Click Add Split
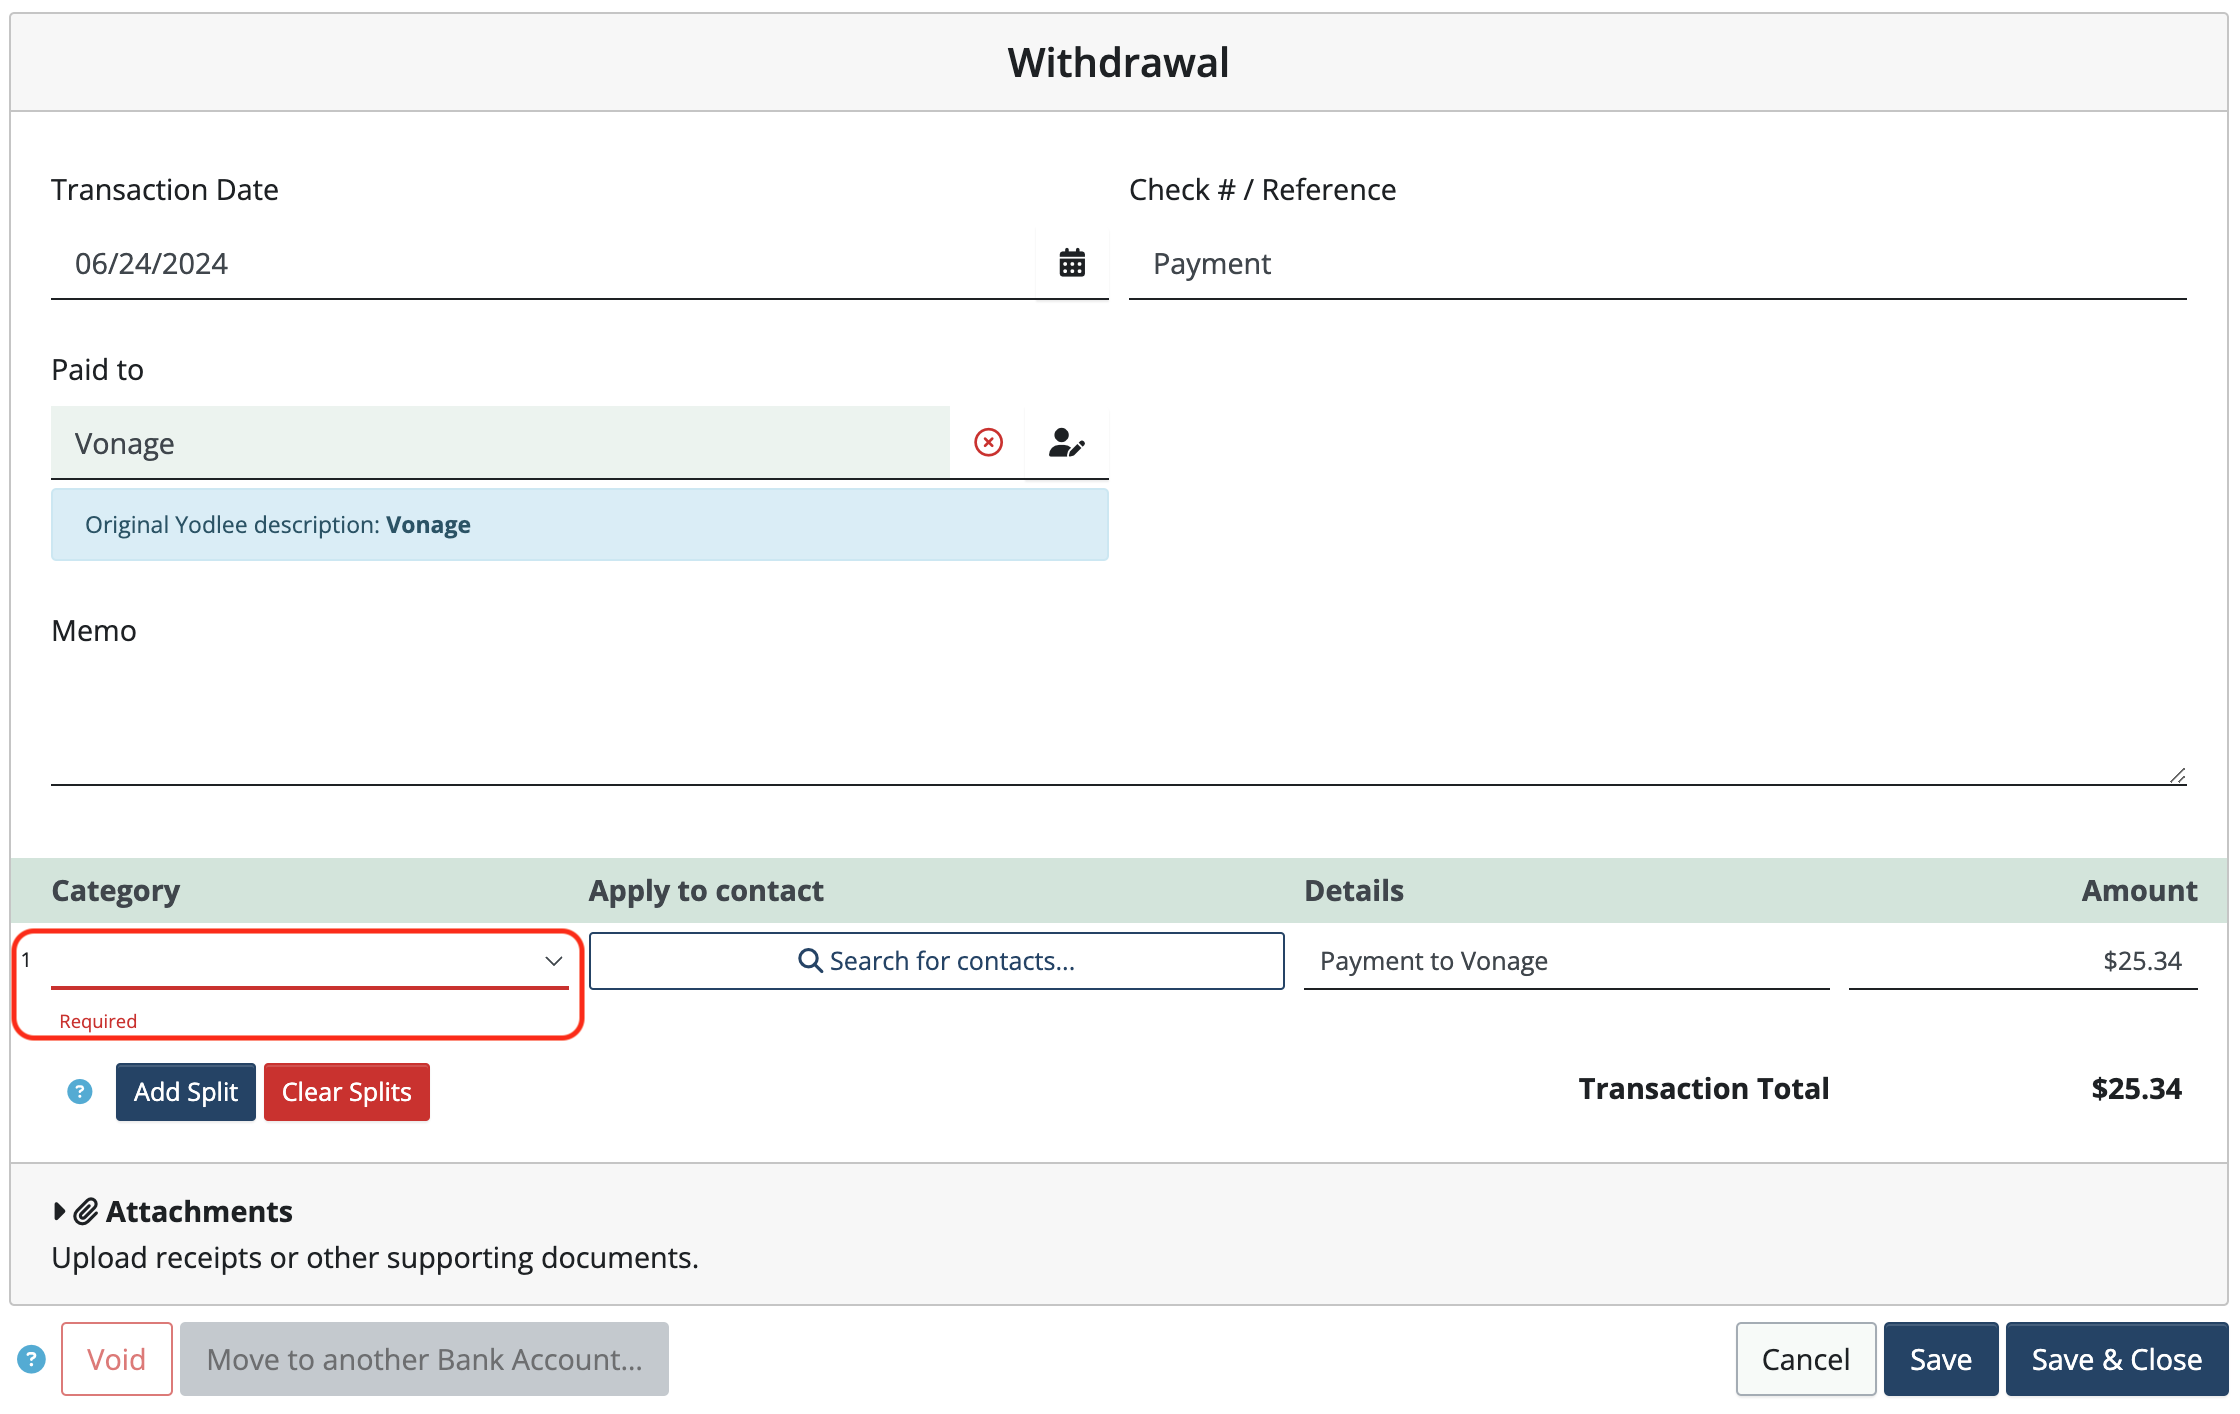 pyautogui.click(x=185, y=1091)
